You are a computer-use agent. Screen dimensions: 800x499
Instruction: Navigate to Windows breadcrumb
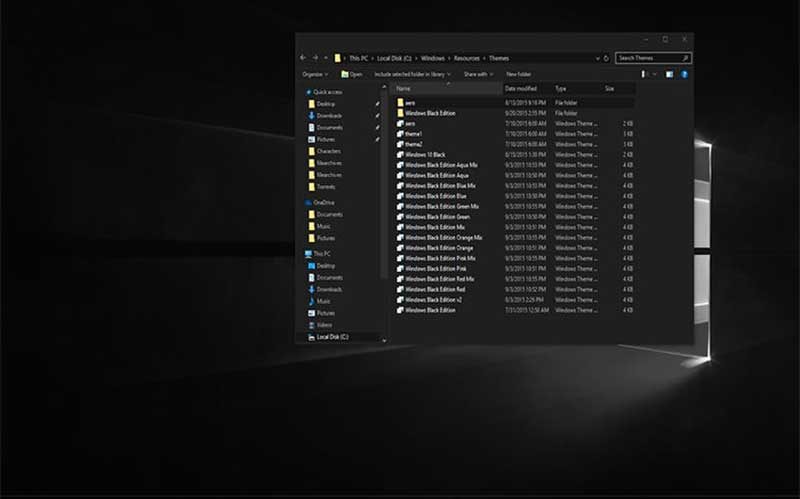(x=433, y=58)
